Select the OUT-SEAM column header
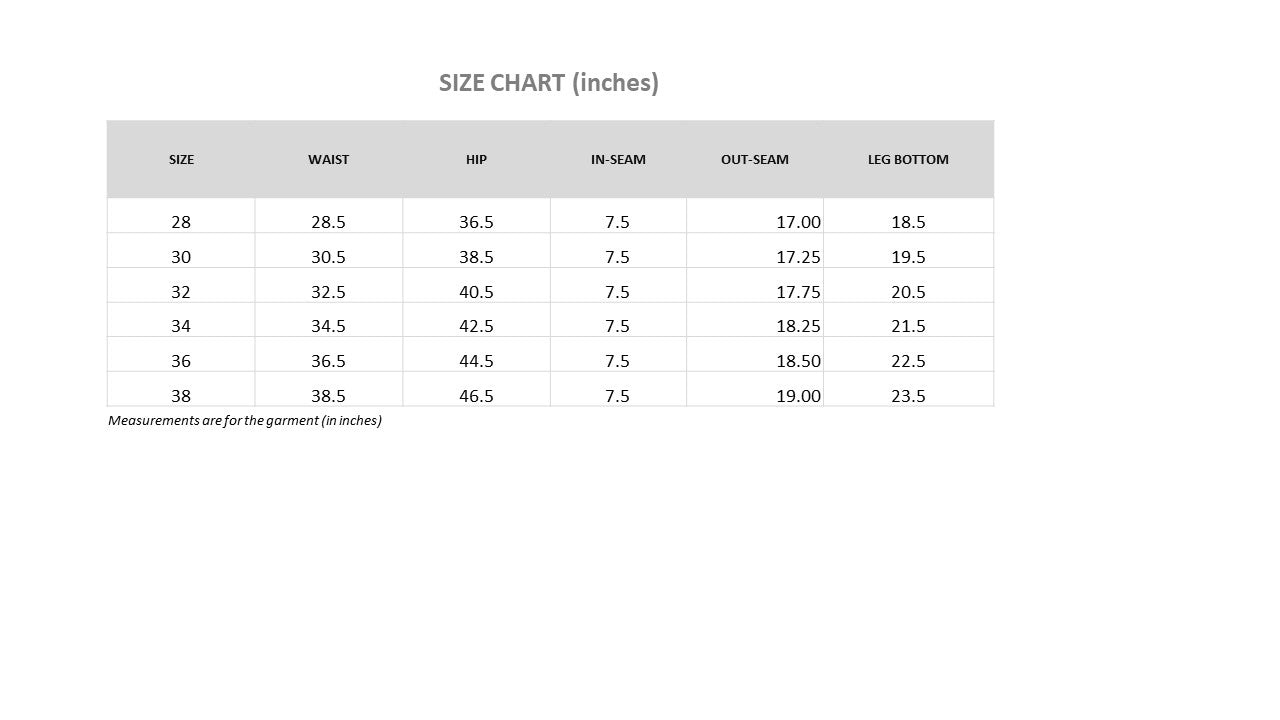The width and height of the screenshot is (1280, 720). pos(755,159)
